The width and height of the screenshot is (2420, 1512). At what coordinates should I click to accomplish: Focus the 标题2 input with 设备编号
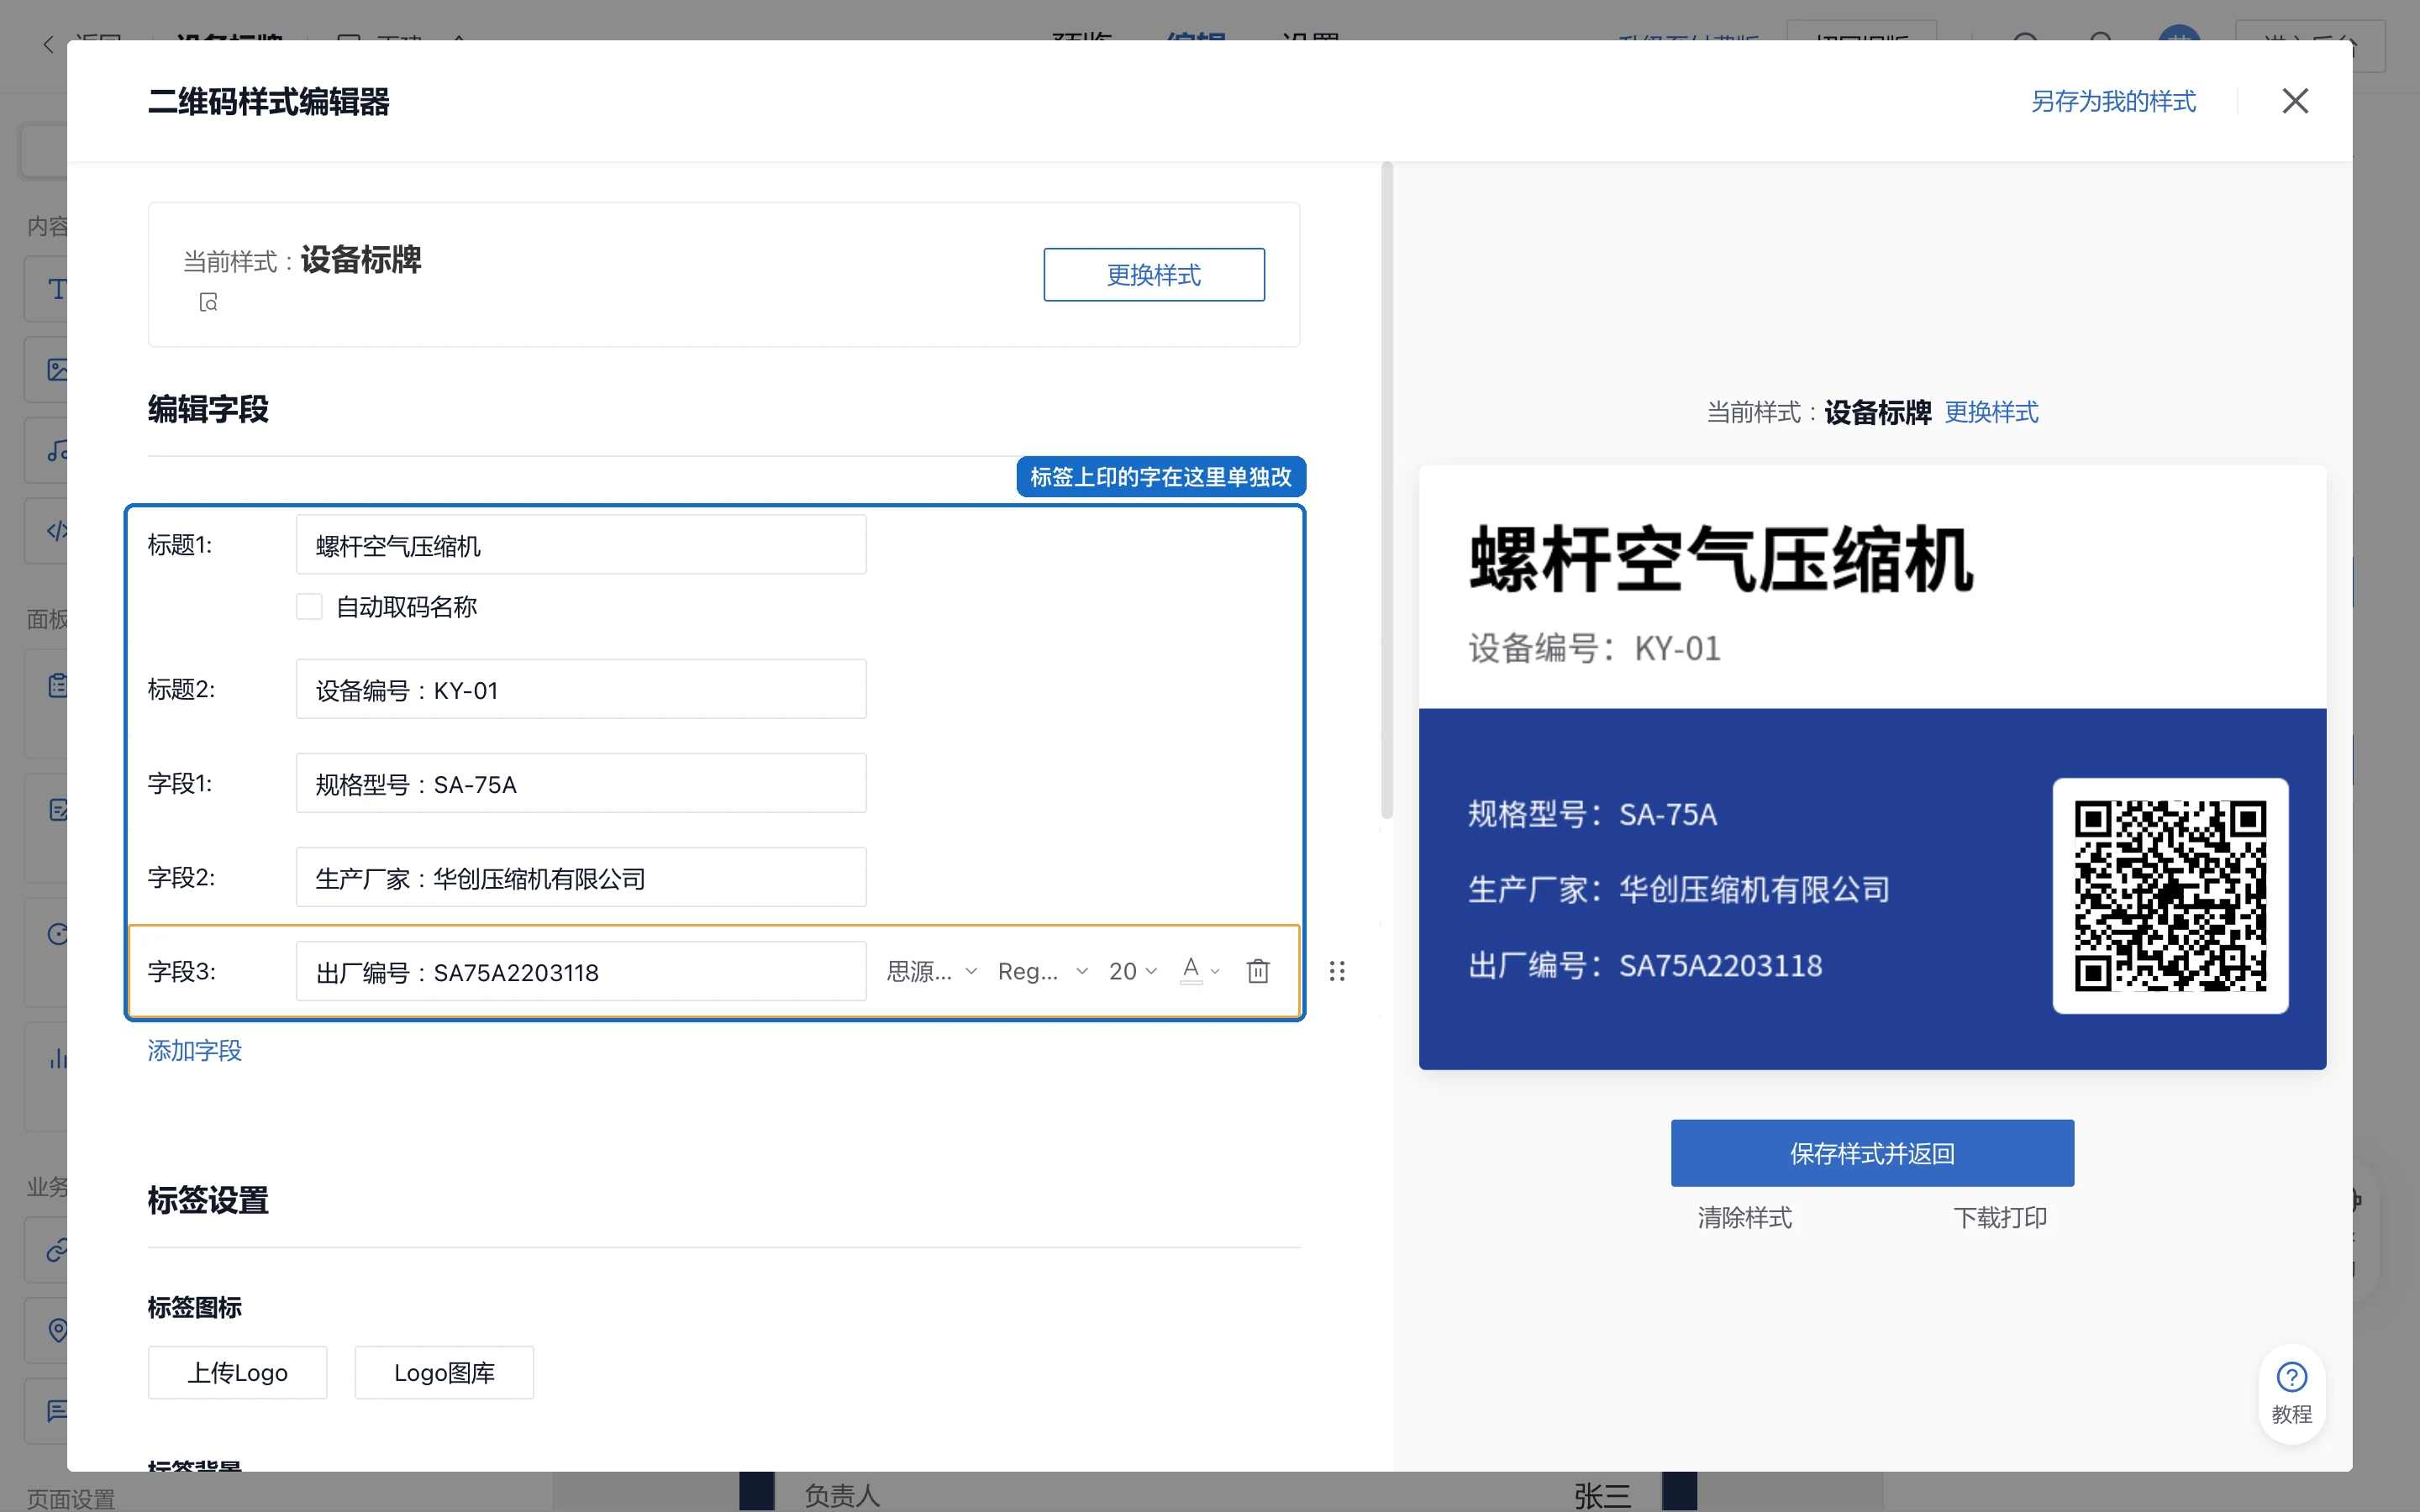[581, 689]
